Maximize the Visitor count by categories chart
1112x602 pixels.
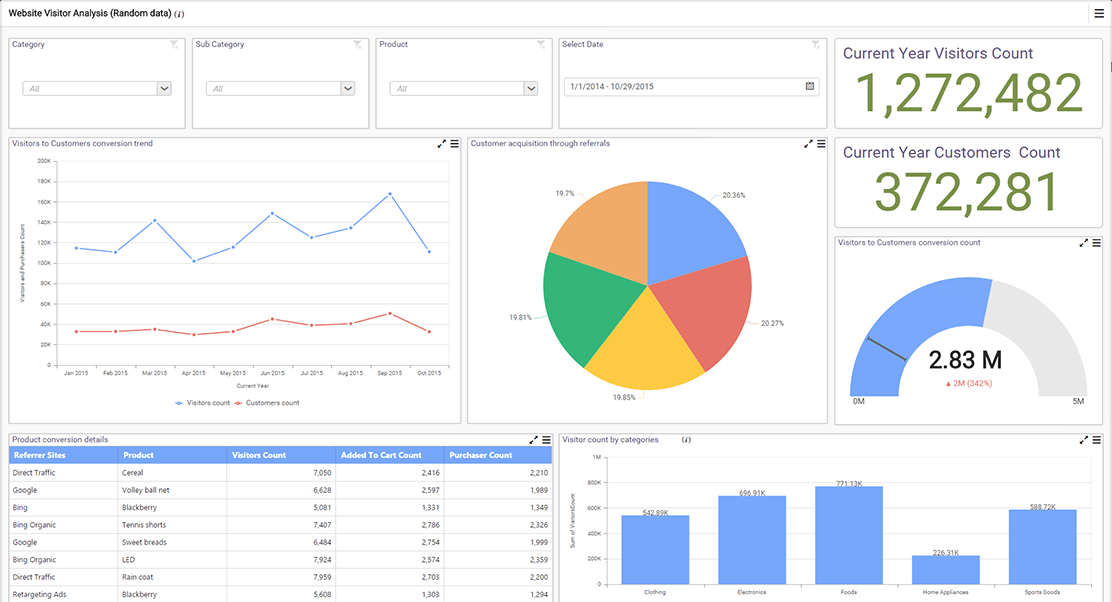coord(1084,439)
